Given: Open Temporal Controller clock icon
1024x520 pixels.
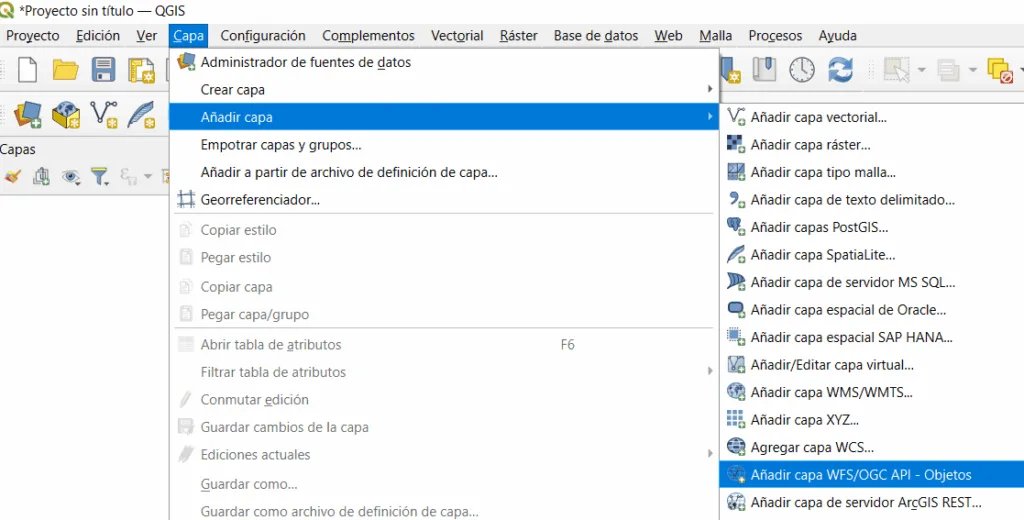Looking at the screenshot, I should click(x=802, y=69).
